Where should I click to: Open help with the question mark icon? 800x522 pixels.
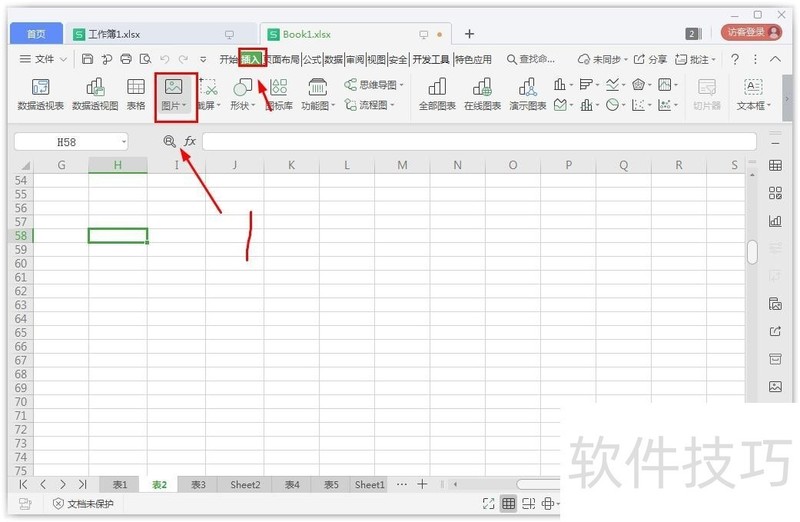tap(735, 59)
